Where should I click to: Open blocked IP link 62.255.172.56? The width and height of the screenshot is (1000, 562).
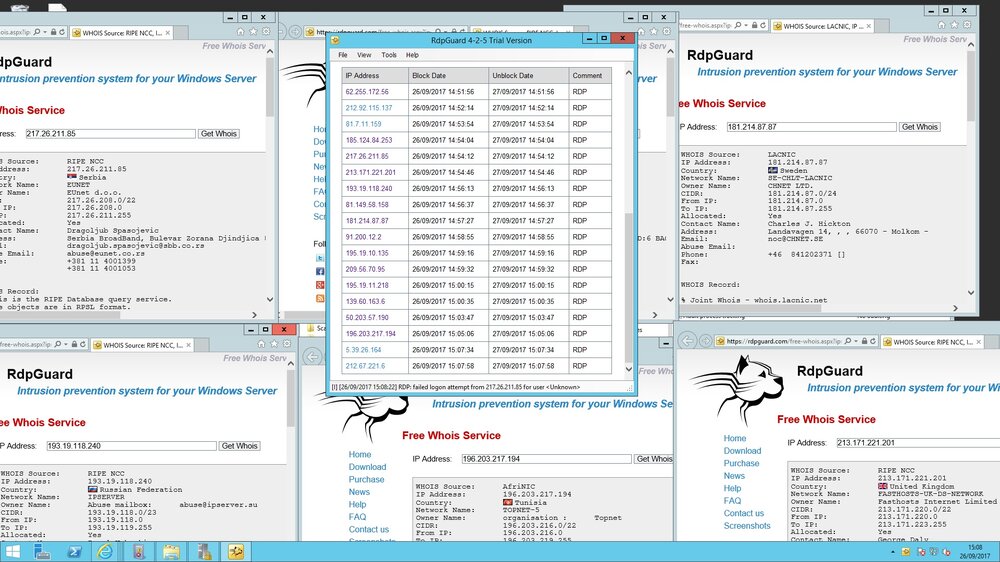click(x=367, y=92)
